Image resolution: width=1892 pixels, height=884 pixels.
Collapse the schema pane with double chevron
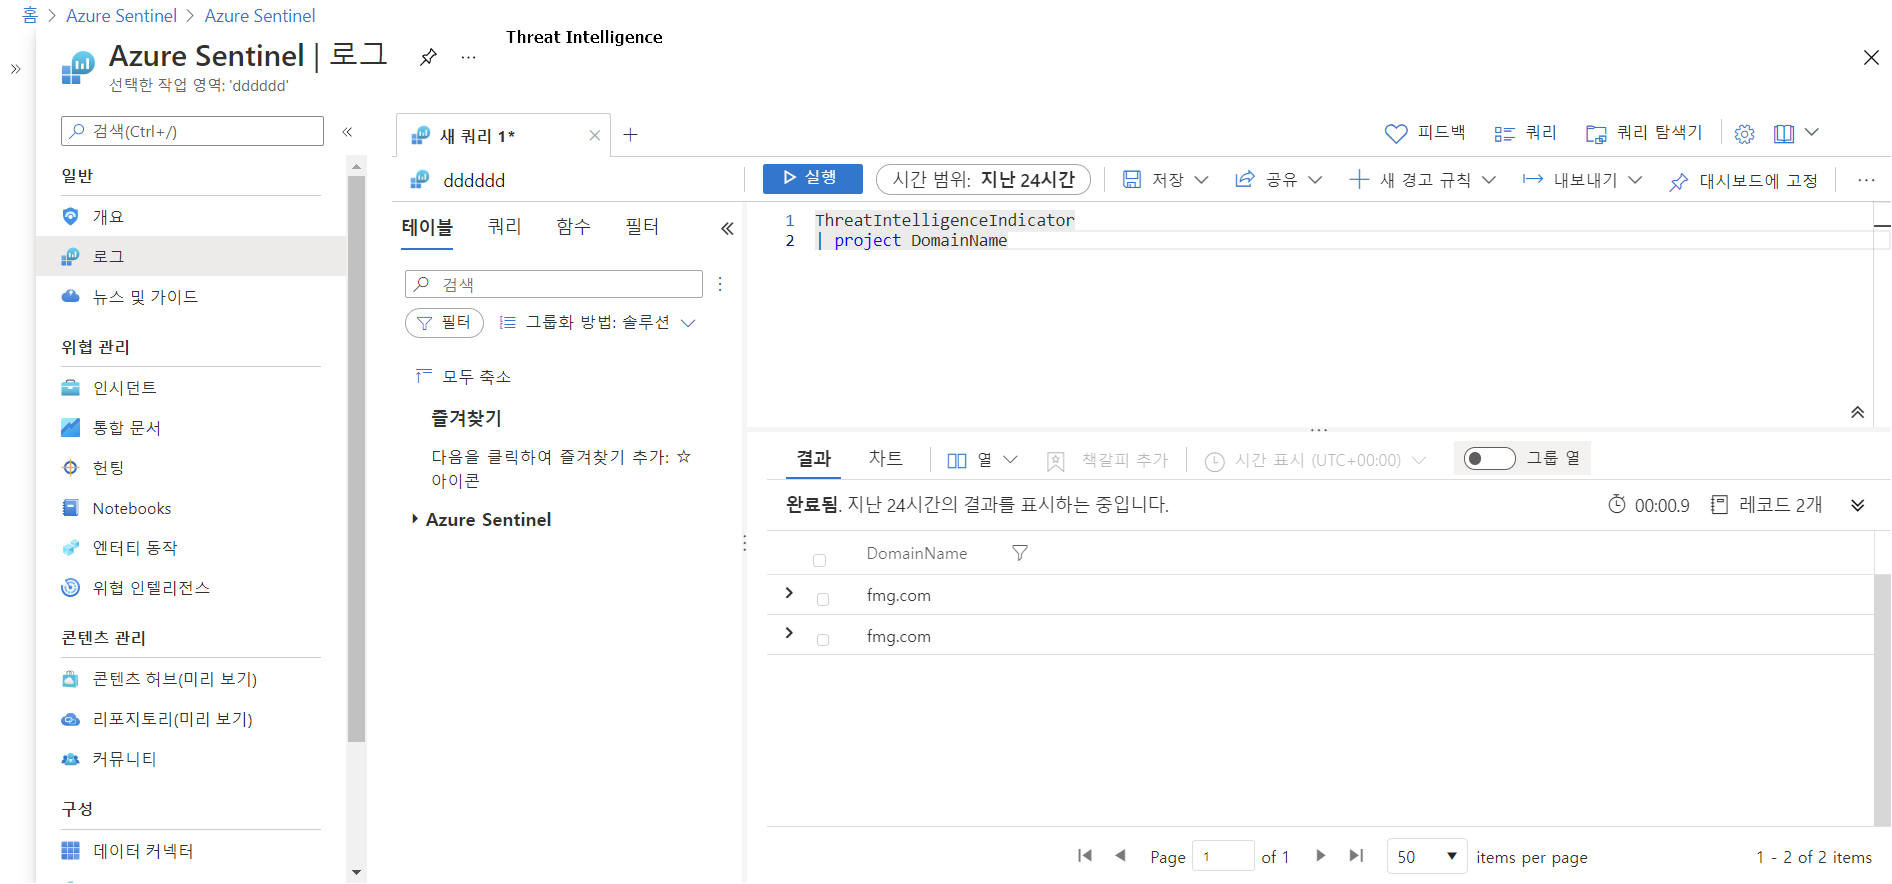pos(727,228)
